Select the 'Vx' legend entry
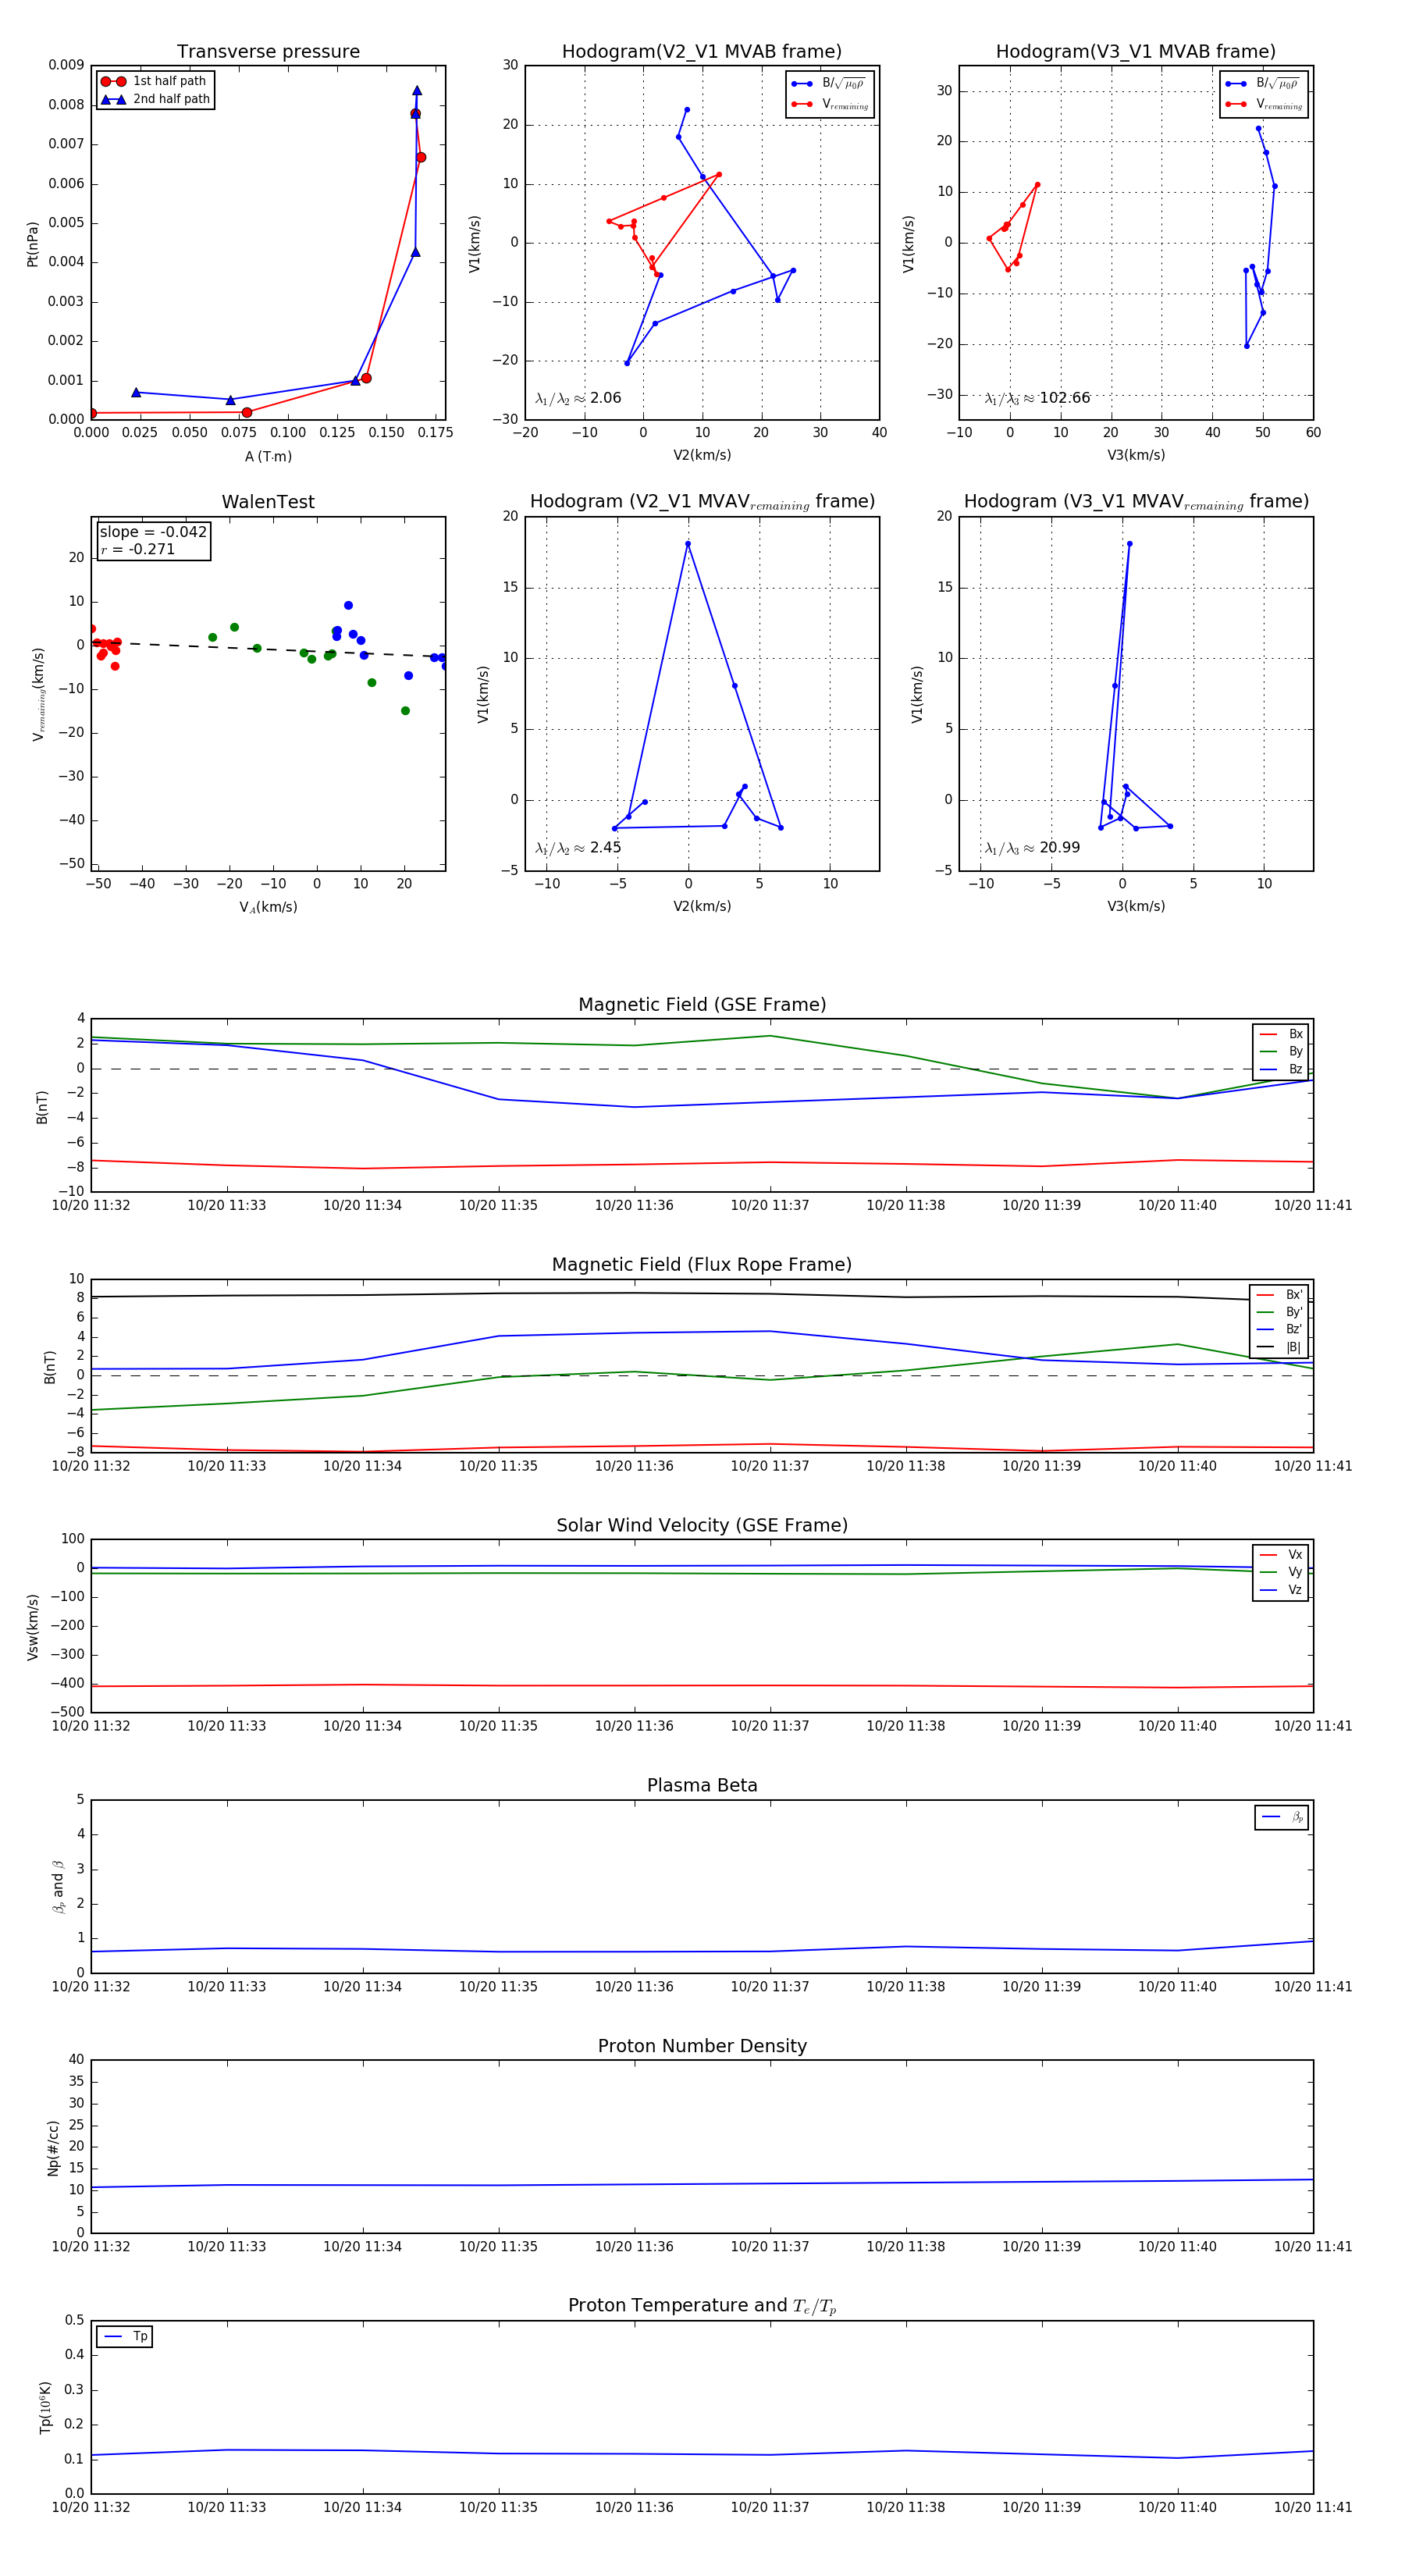 pos(1281,1554)
